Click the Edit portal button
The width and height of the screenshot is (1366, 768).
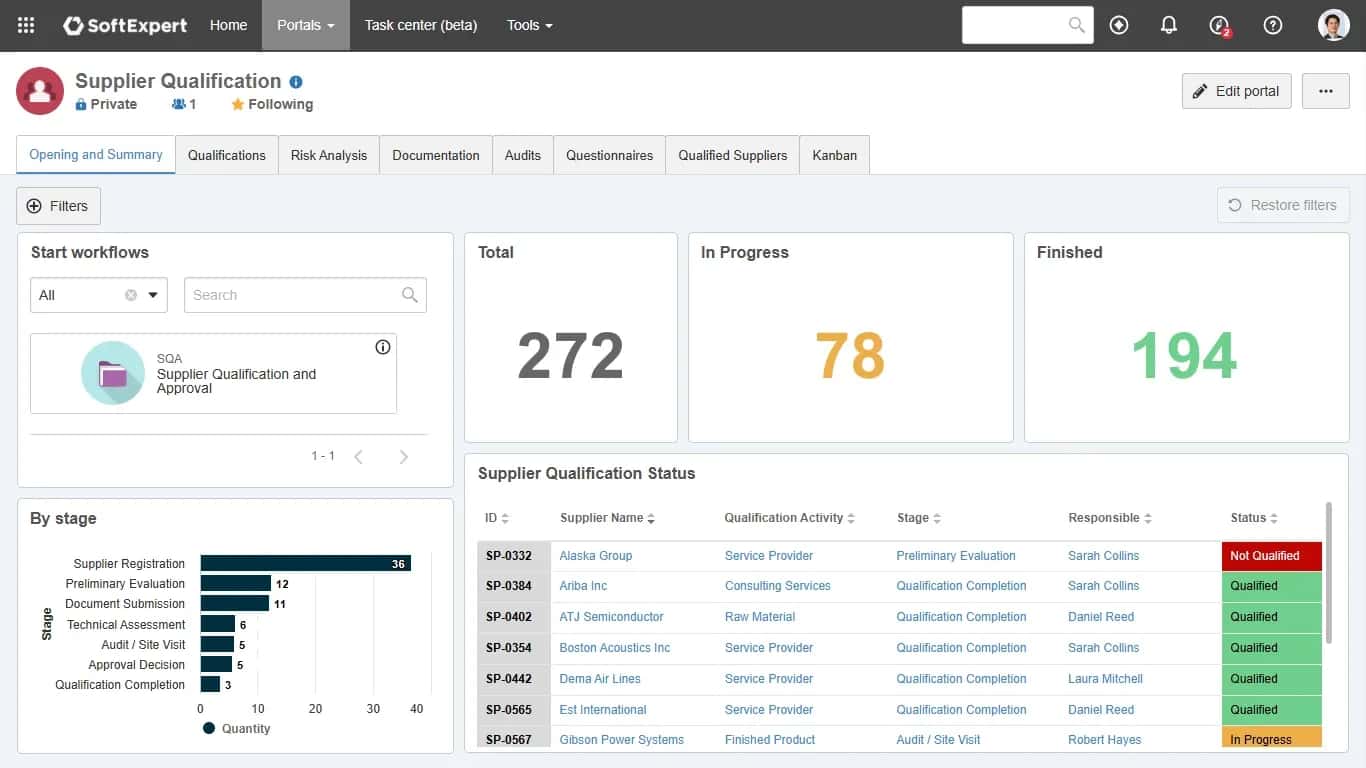(x=1237, y=91)
